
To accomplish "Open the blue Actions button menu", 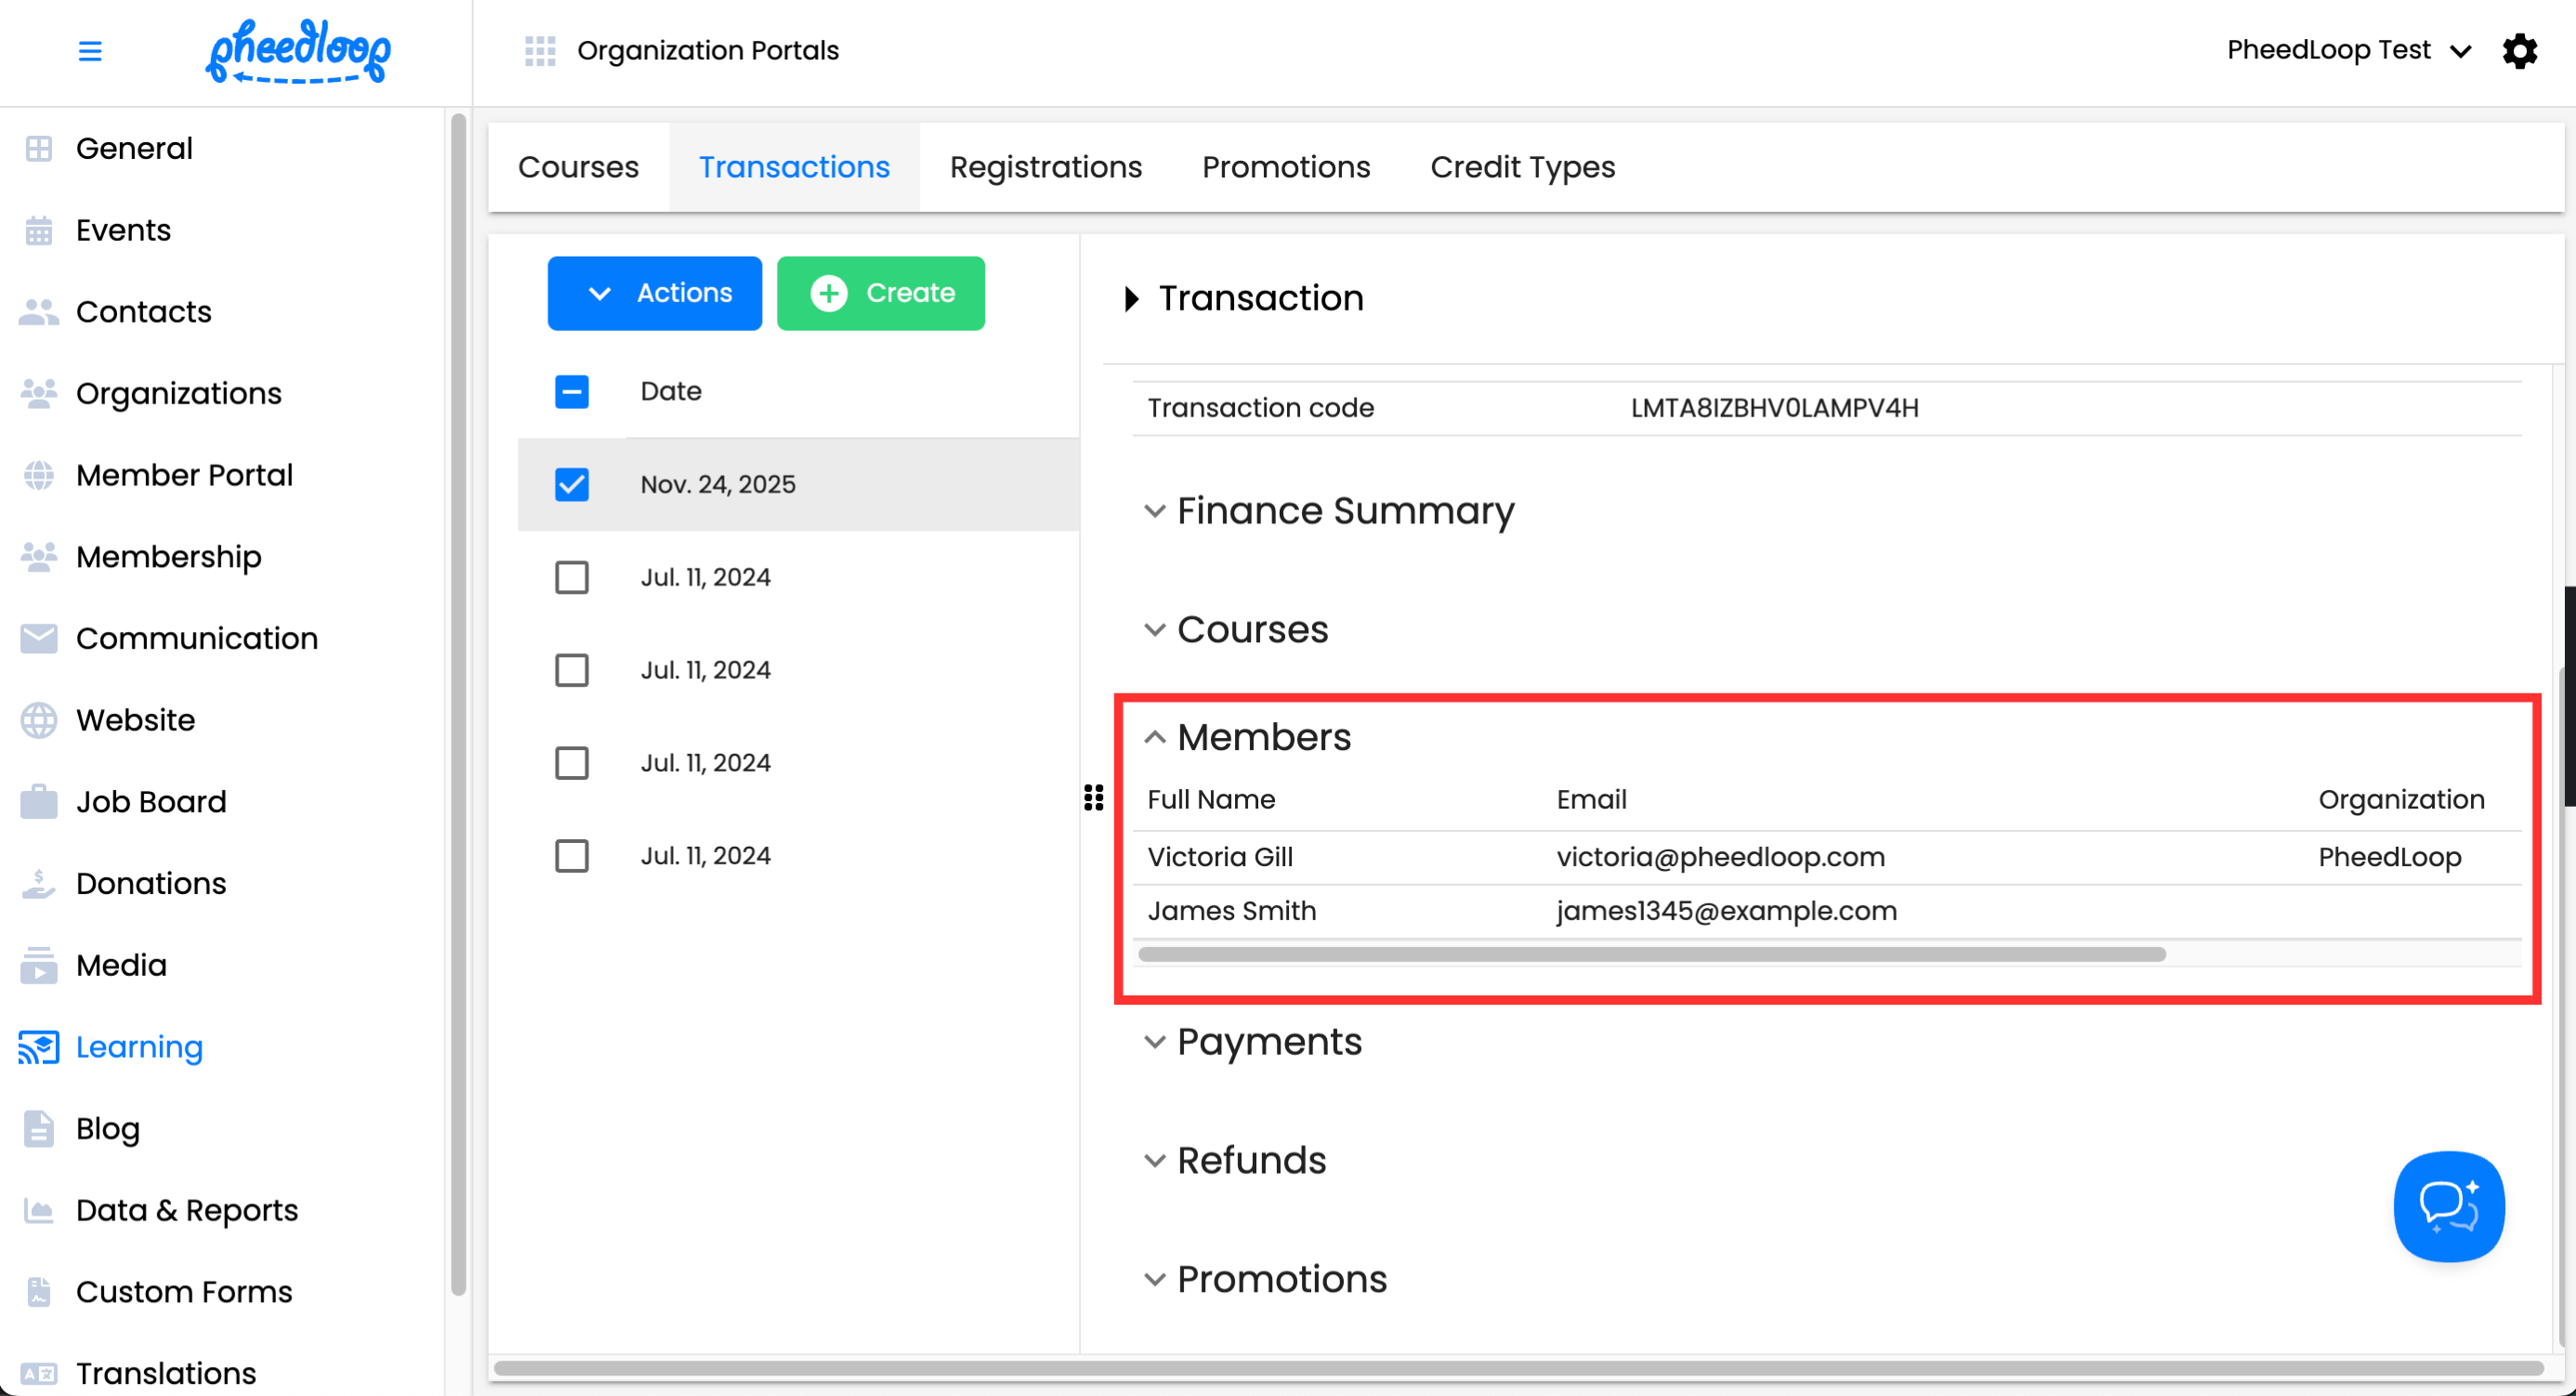I will 655,294.
